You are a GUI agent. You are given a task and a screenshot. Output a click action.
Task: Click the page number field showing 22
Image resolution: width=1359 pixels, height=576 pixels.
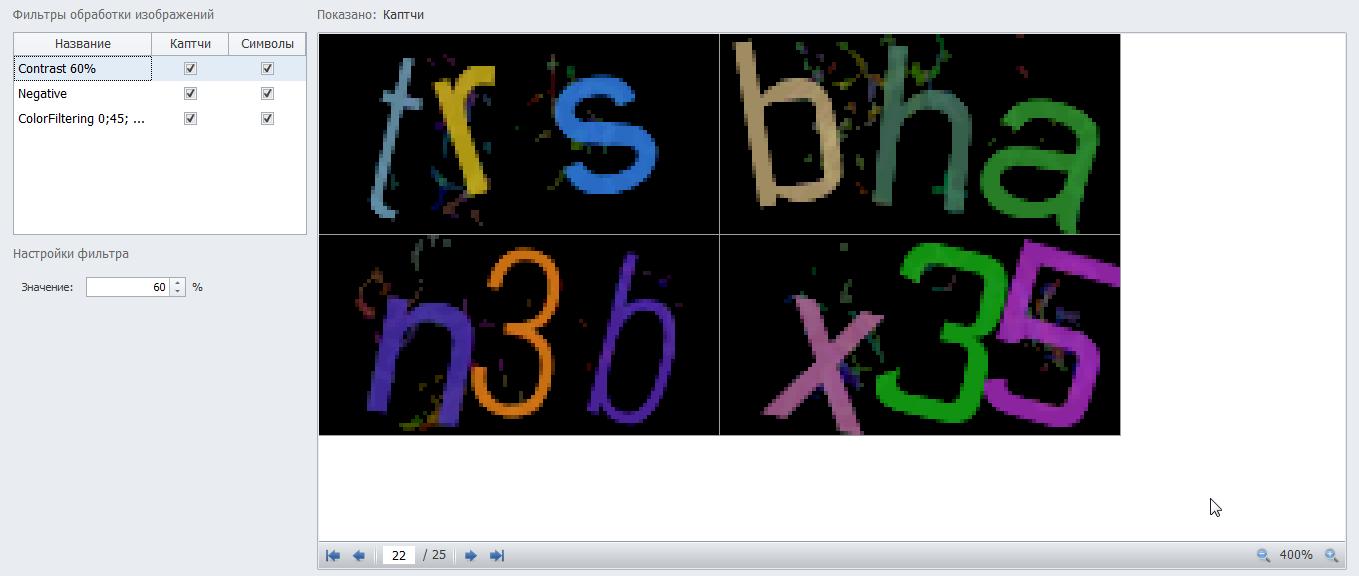pos(398,555)
